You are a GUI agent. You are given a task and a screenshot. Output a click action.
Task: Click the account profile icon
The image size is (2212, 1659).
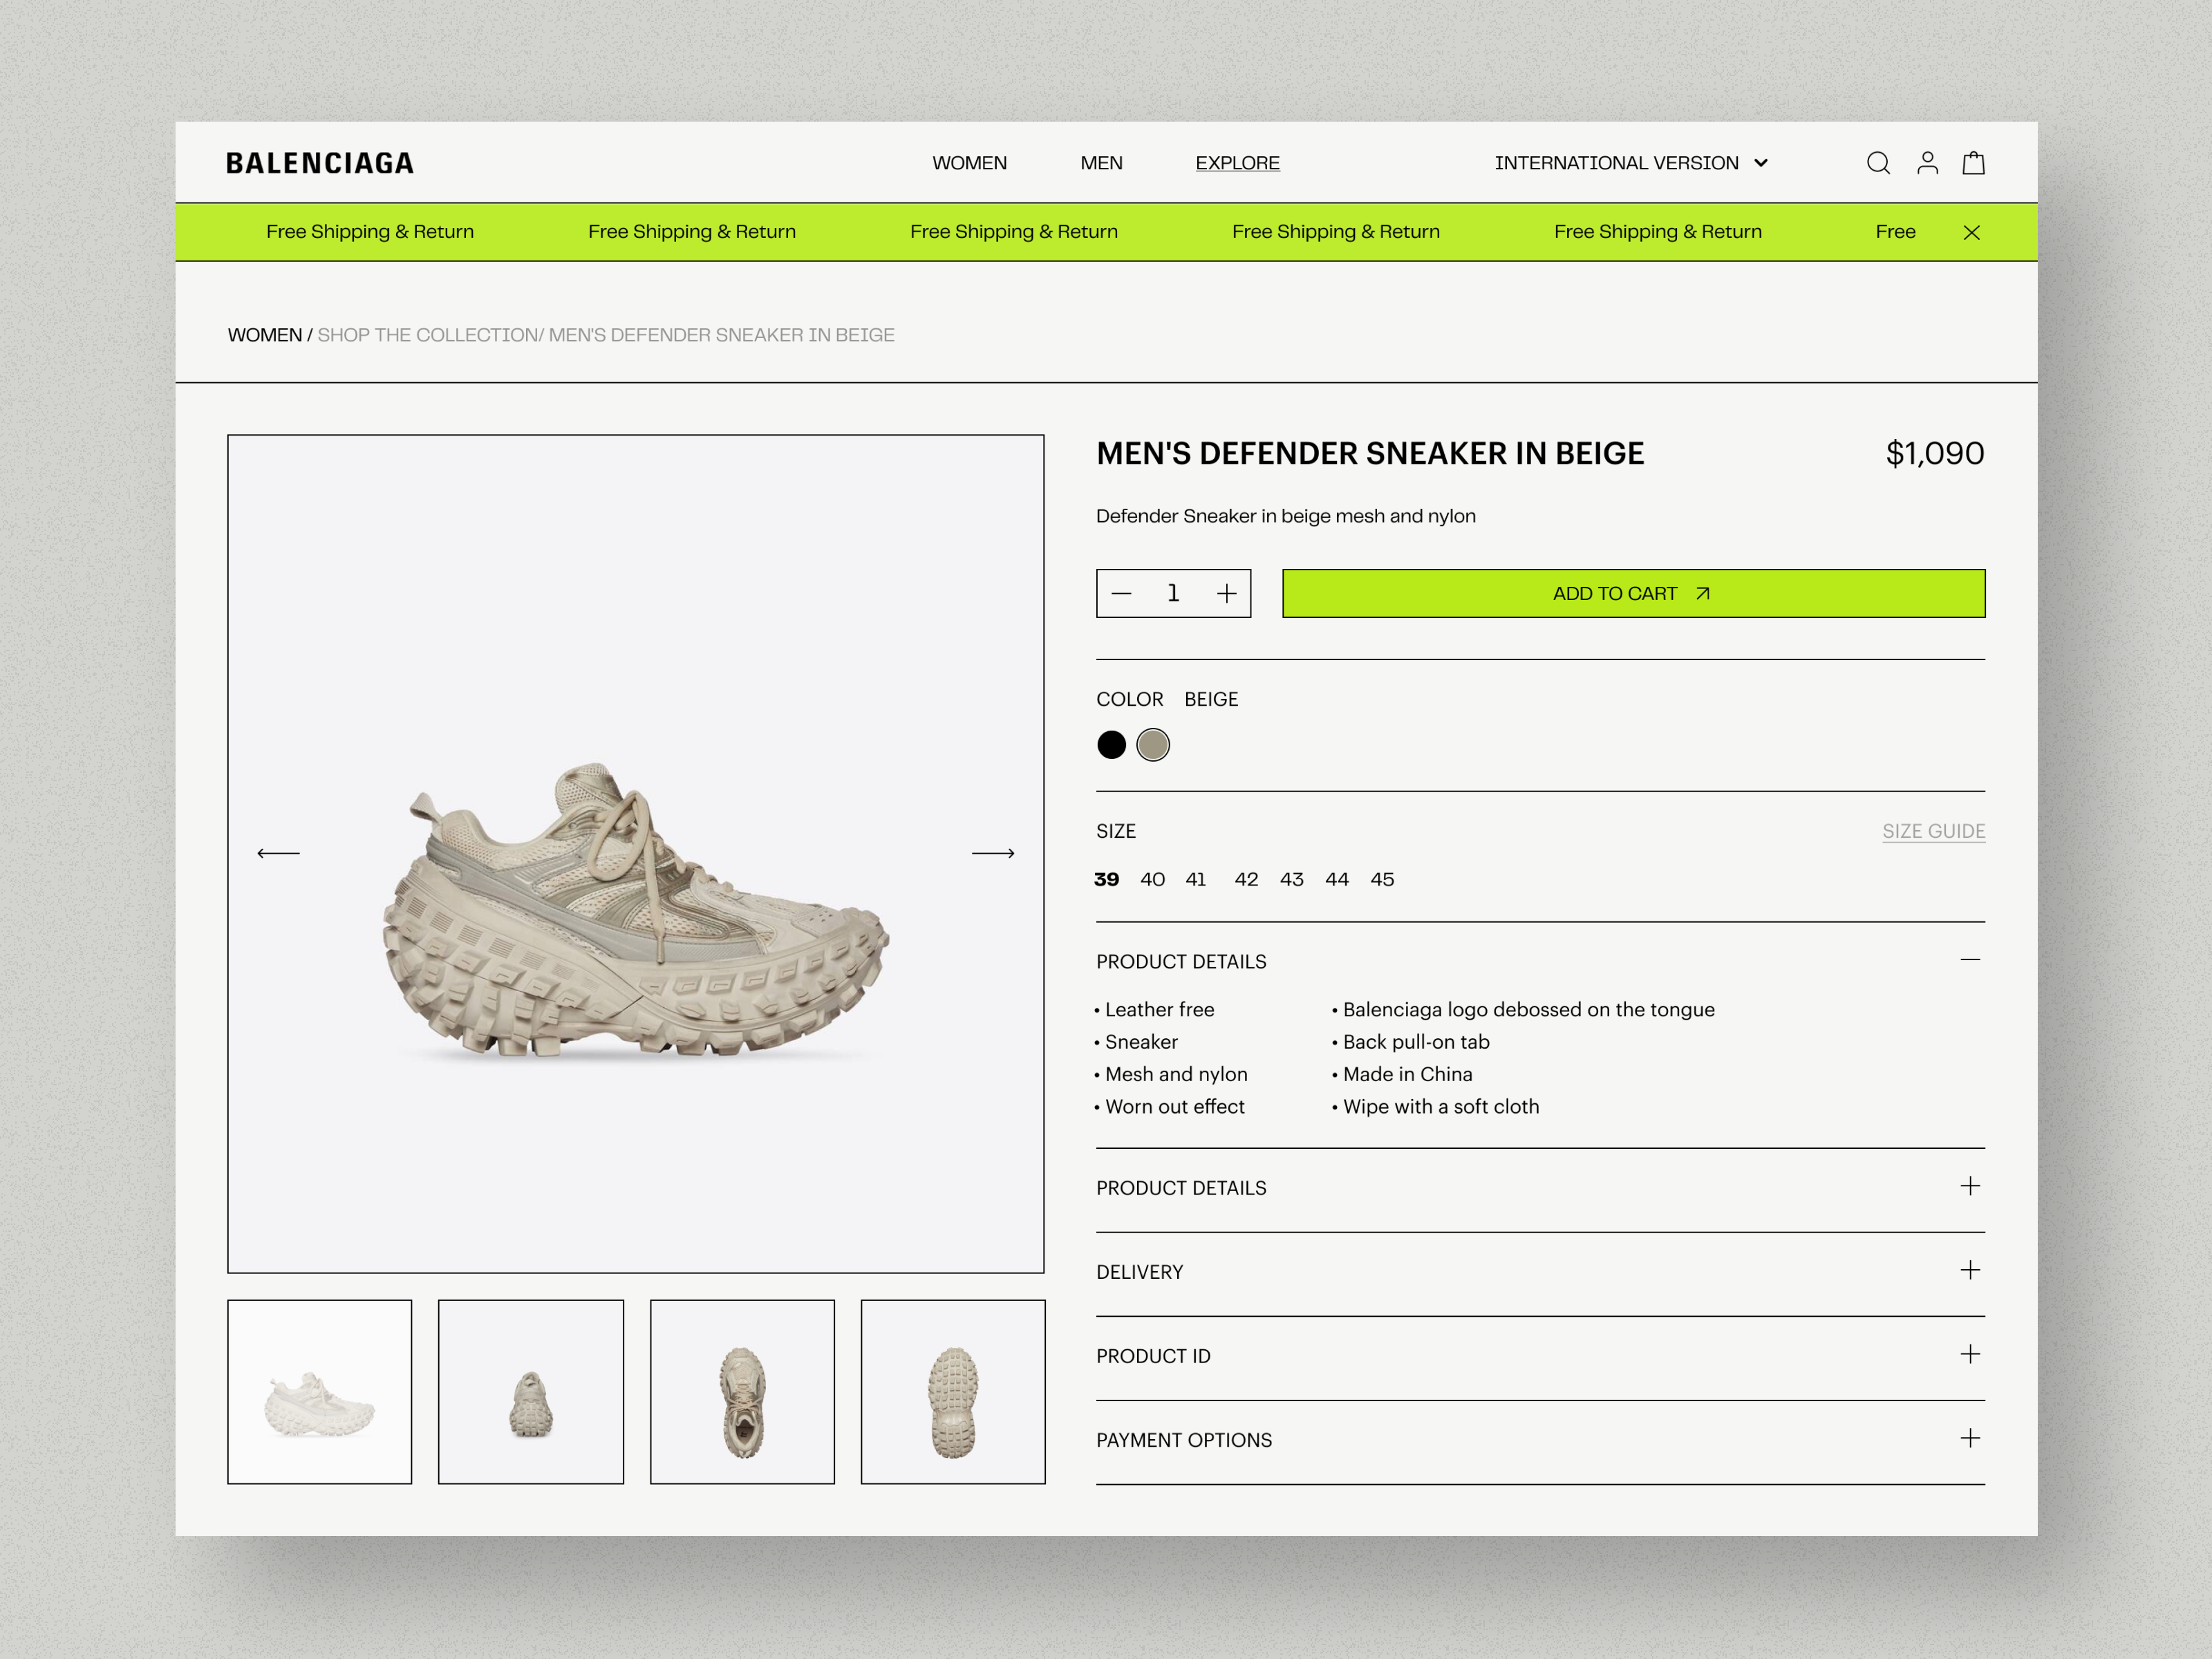(1926, 162)
